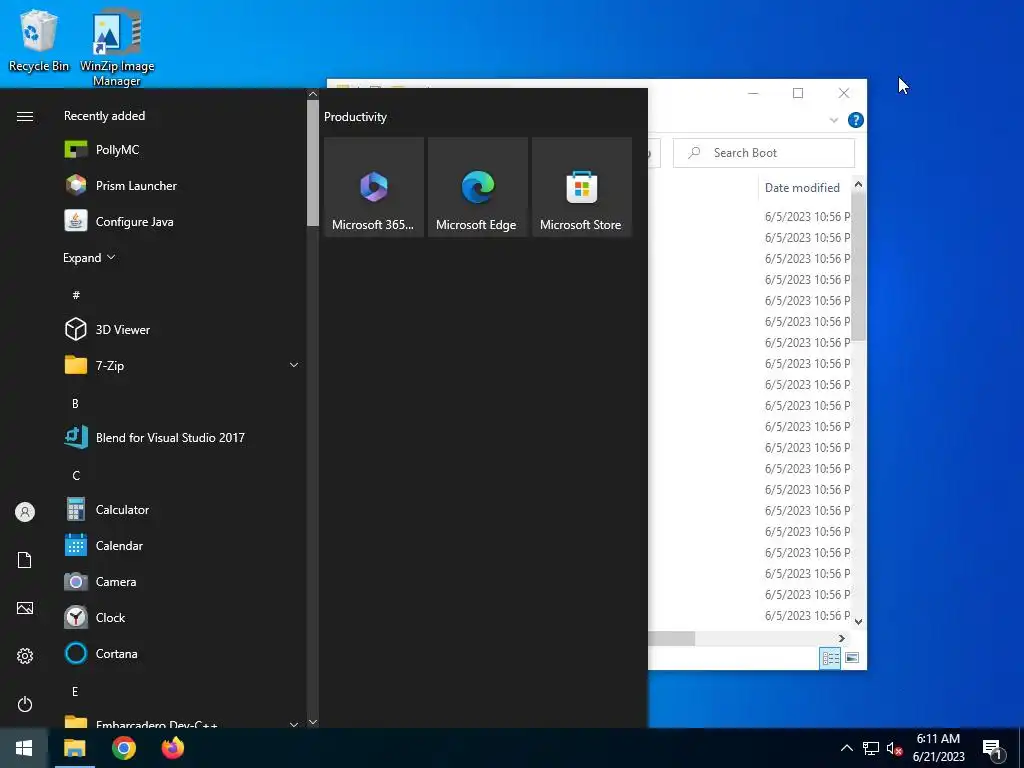This screenshot has height=768, width=1024.
Task: Open Microsoft Edge tile
Action: coord(477,187)
